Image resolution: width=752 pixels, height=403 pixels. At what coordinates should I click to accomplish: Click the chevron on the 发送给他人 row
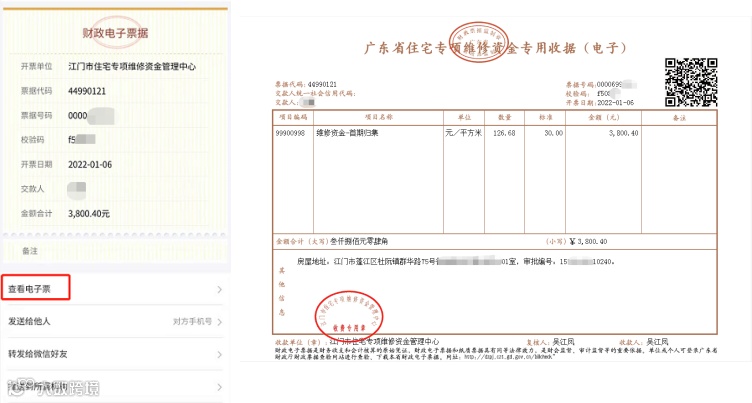(x=220, y=322)
